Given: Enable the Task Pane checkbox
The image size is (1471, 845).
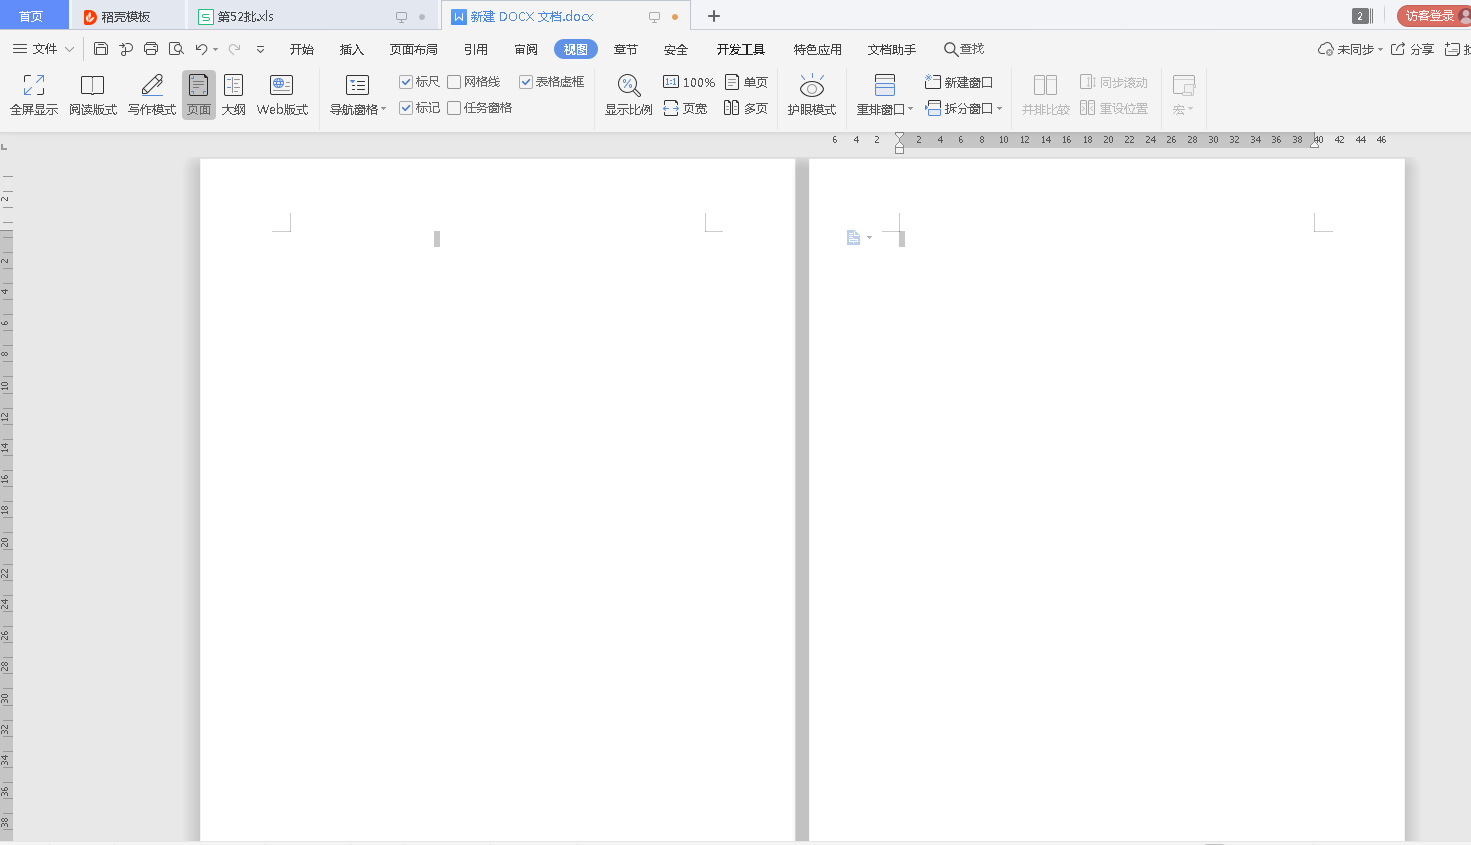Looking at the screenshot, I should click(x=454, y=108).
